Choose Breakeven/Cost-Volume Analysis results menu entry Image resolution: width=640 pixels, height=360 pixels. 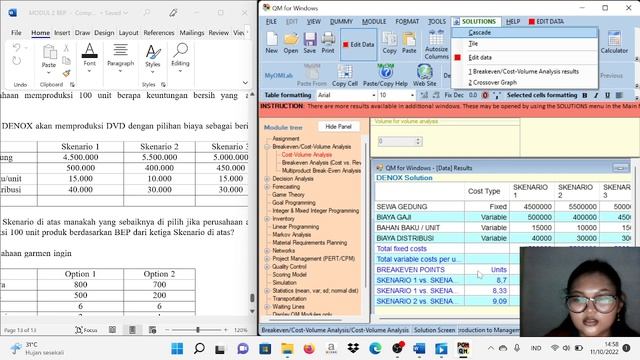pyautogui.click(x=525, y=71)
